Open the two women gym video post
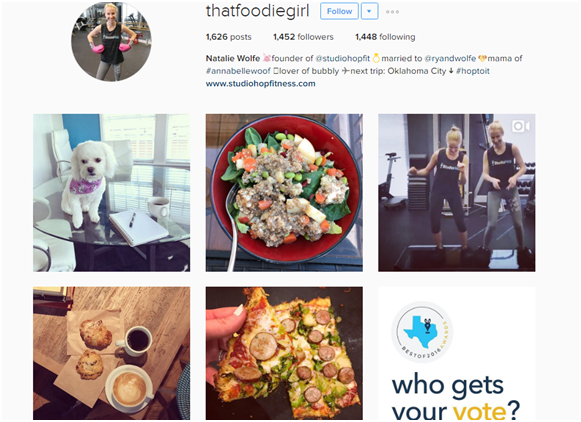Viewport: 581px width, 422px height. click(456, 193)
